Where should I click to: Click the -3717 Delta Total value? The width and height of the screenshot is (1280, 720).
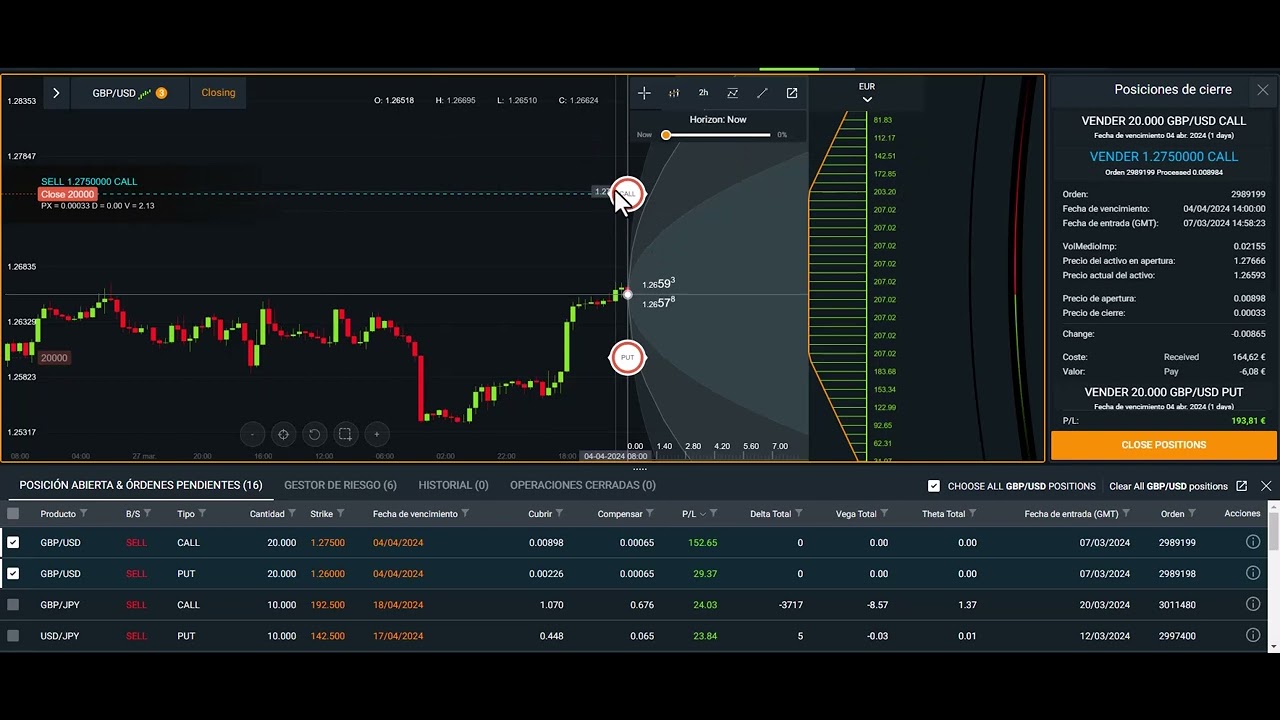point(791,605)
